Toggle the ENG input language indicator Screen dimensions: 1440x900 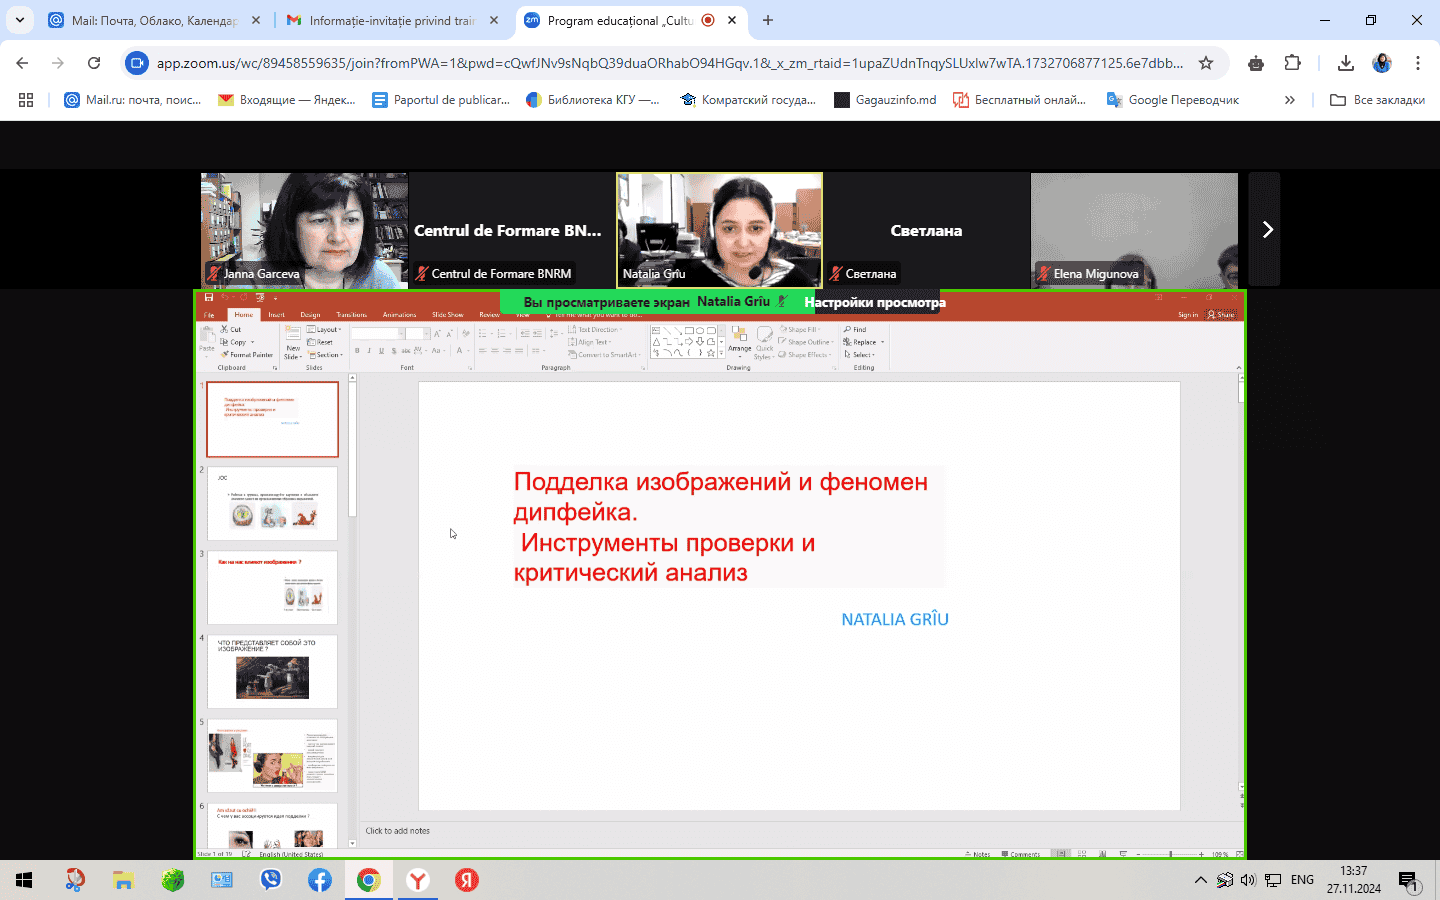click(1302, 880)
